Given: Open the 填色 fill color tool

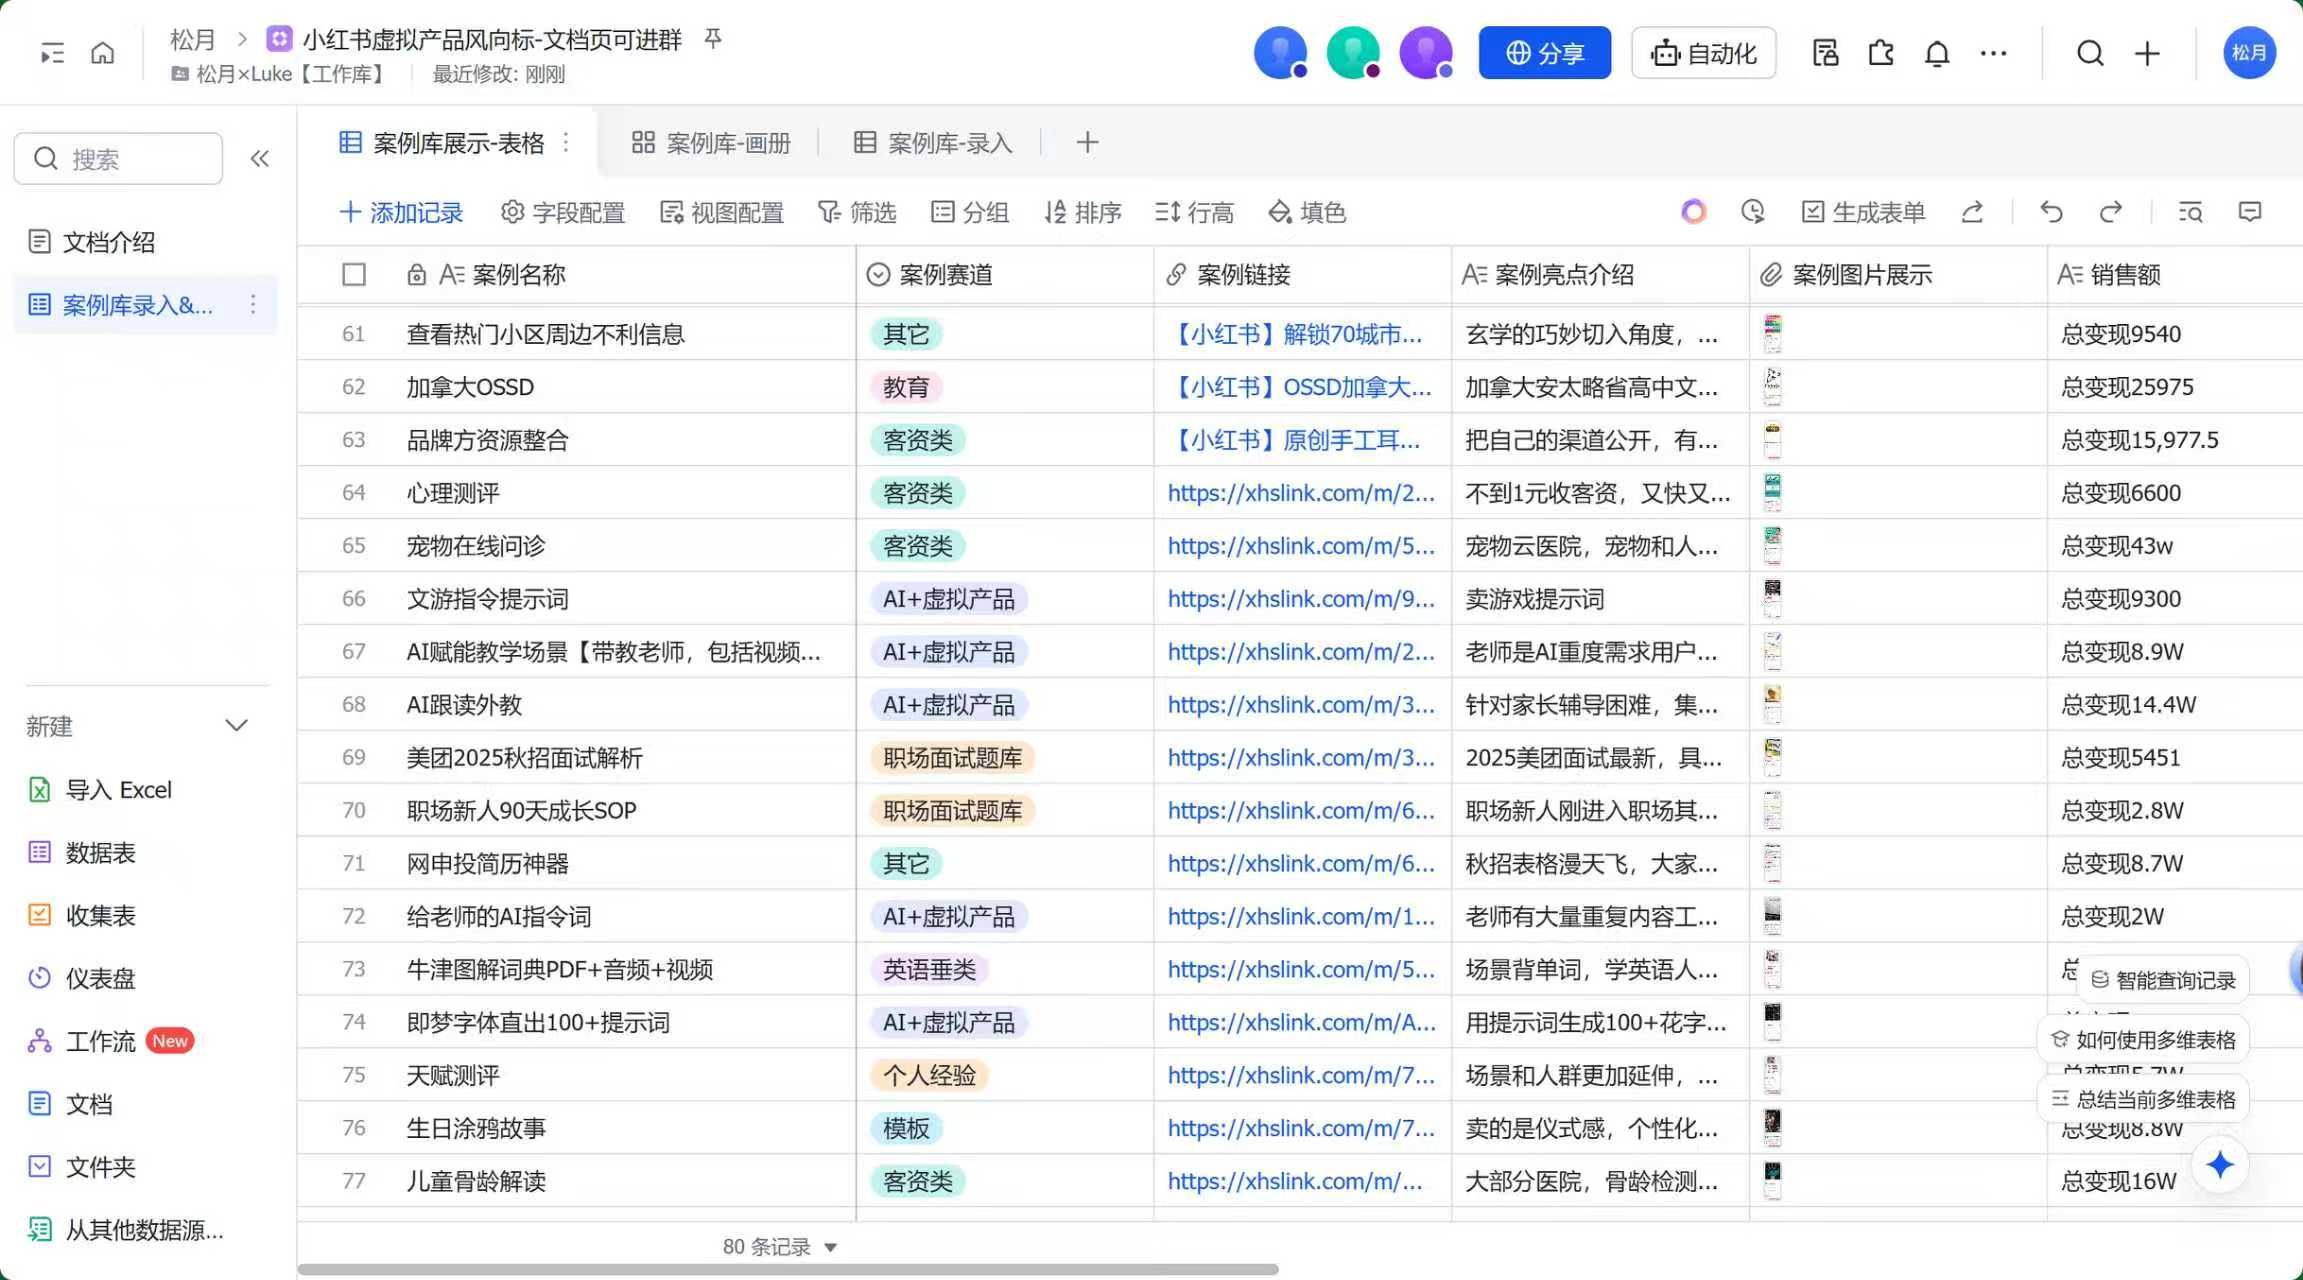Looking at the screenshot, I should click(x=1307, y=212).
